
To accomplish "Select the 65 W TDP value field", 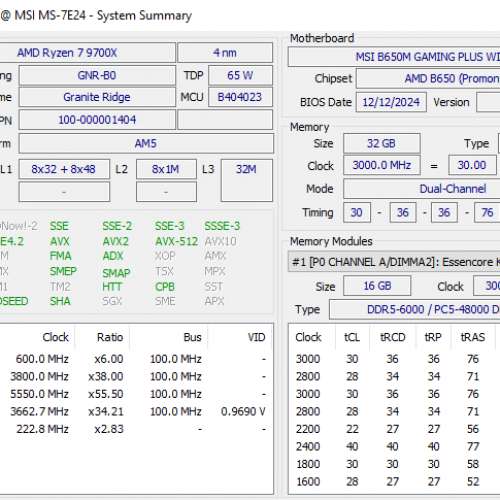I will 240,75.
